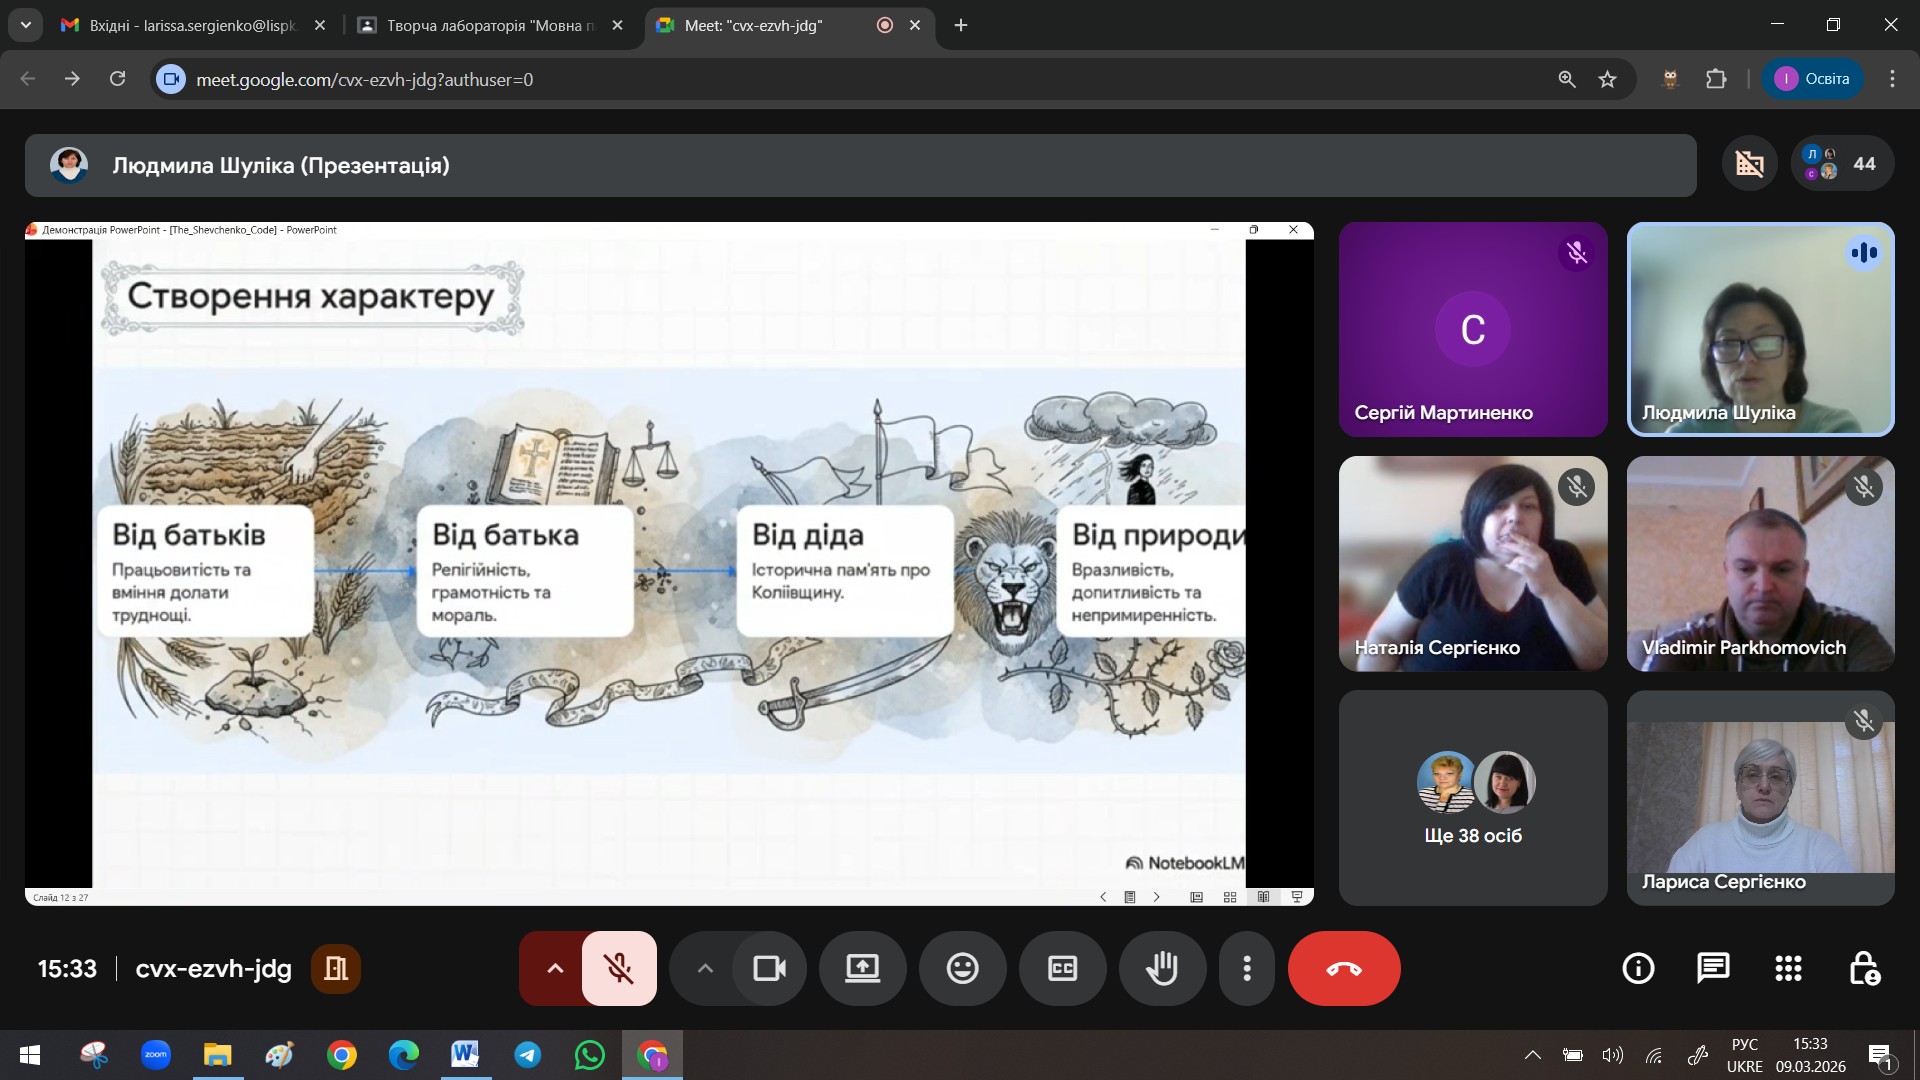Open meeting details info icon
The height and width of the screenshot is (1080, 1920).
1638,968
